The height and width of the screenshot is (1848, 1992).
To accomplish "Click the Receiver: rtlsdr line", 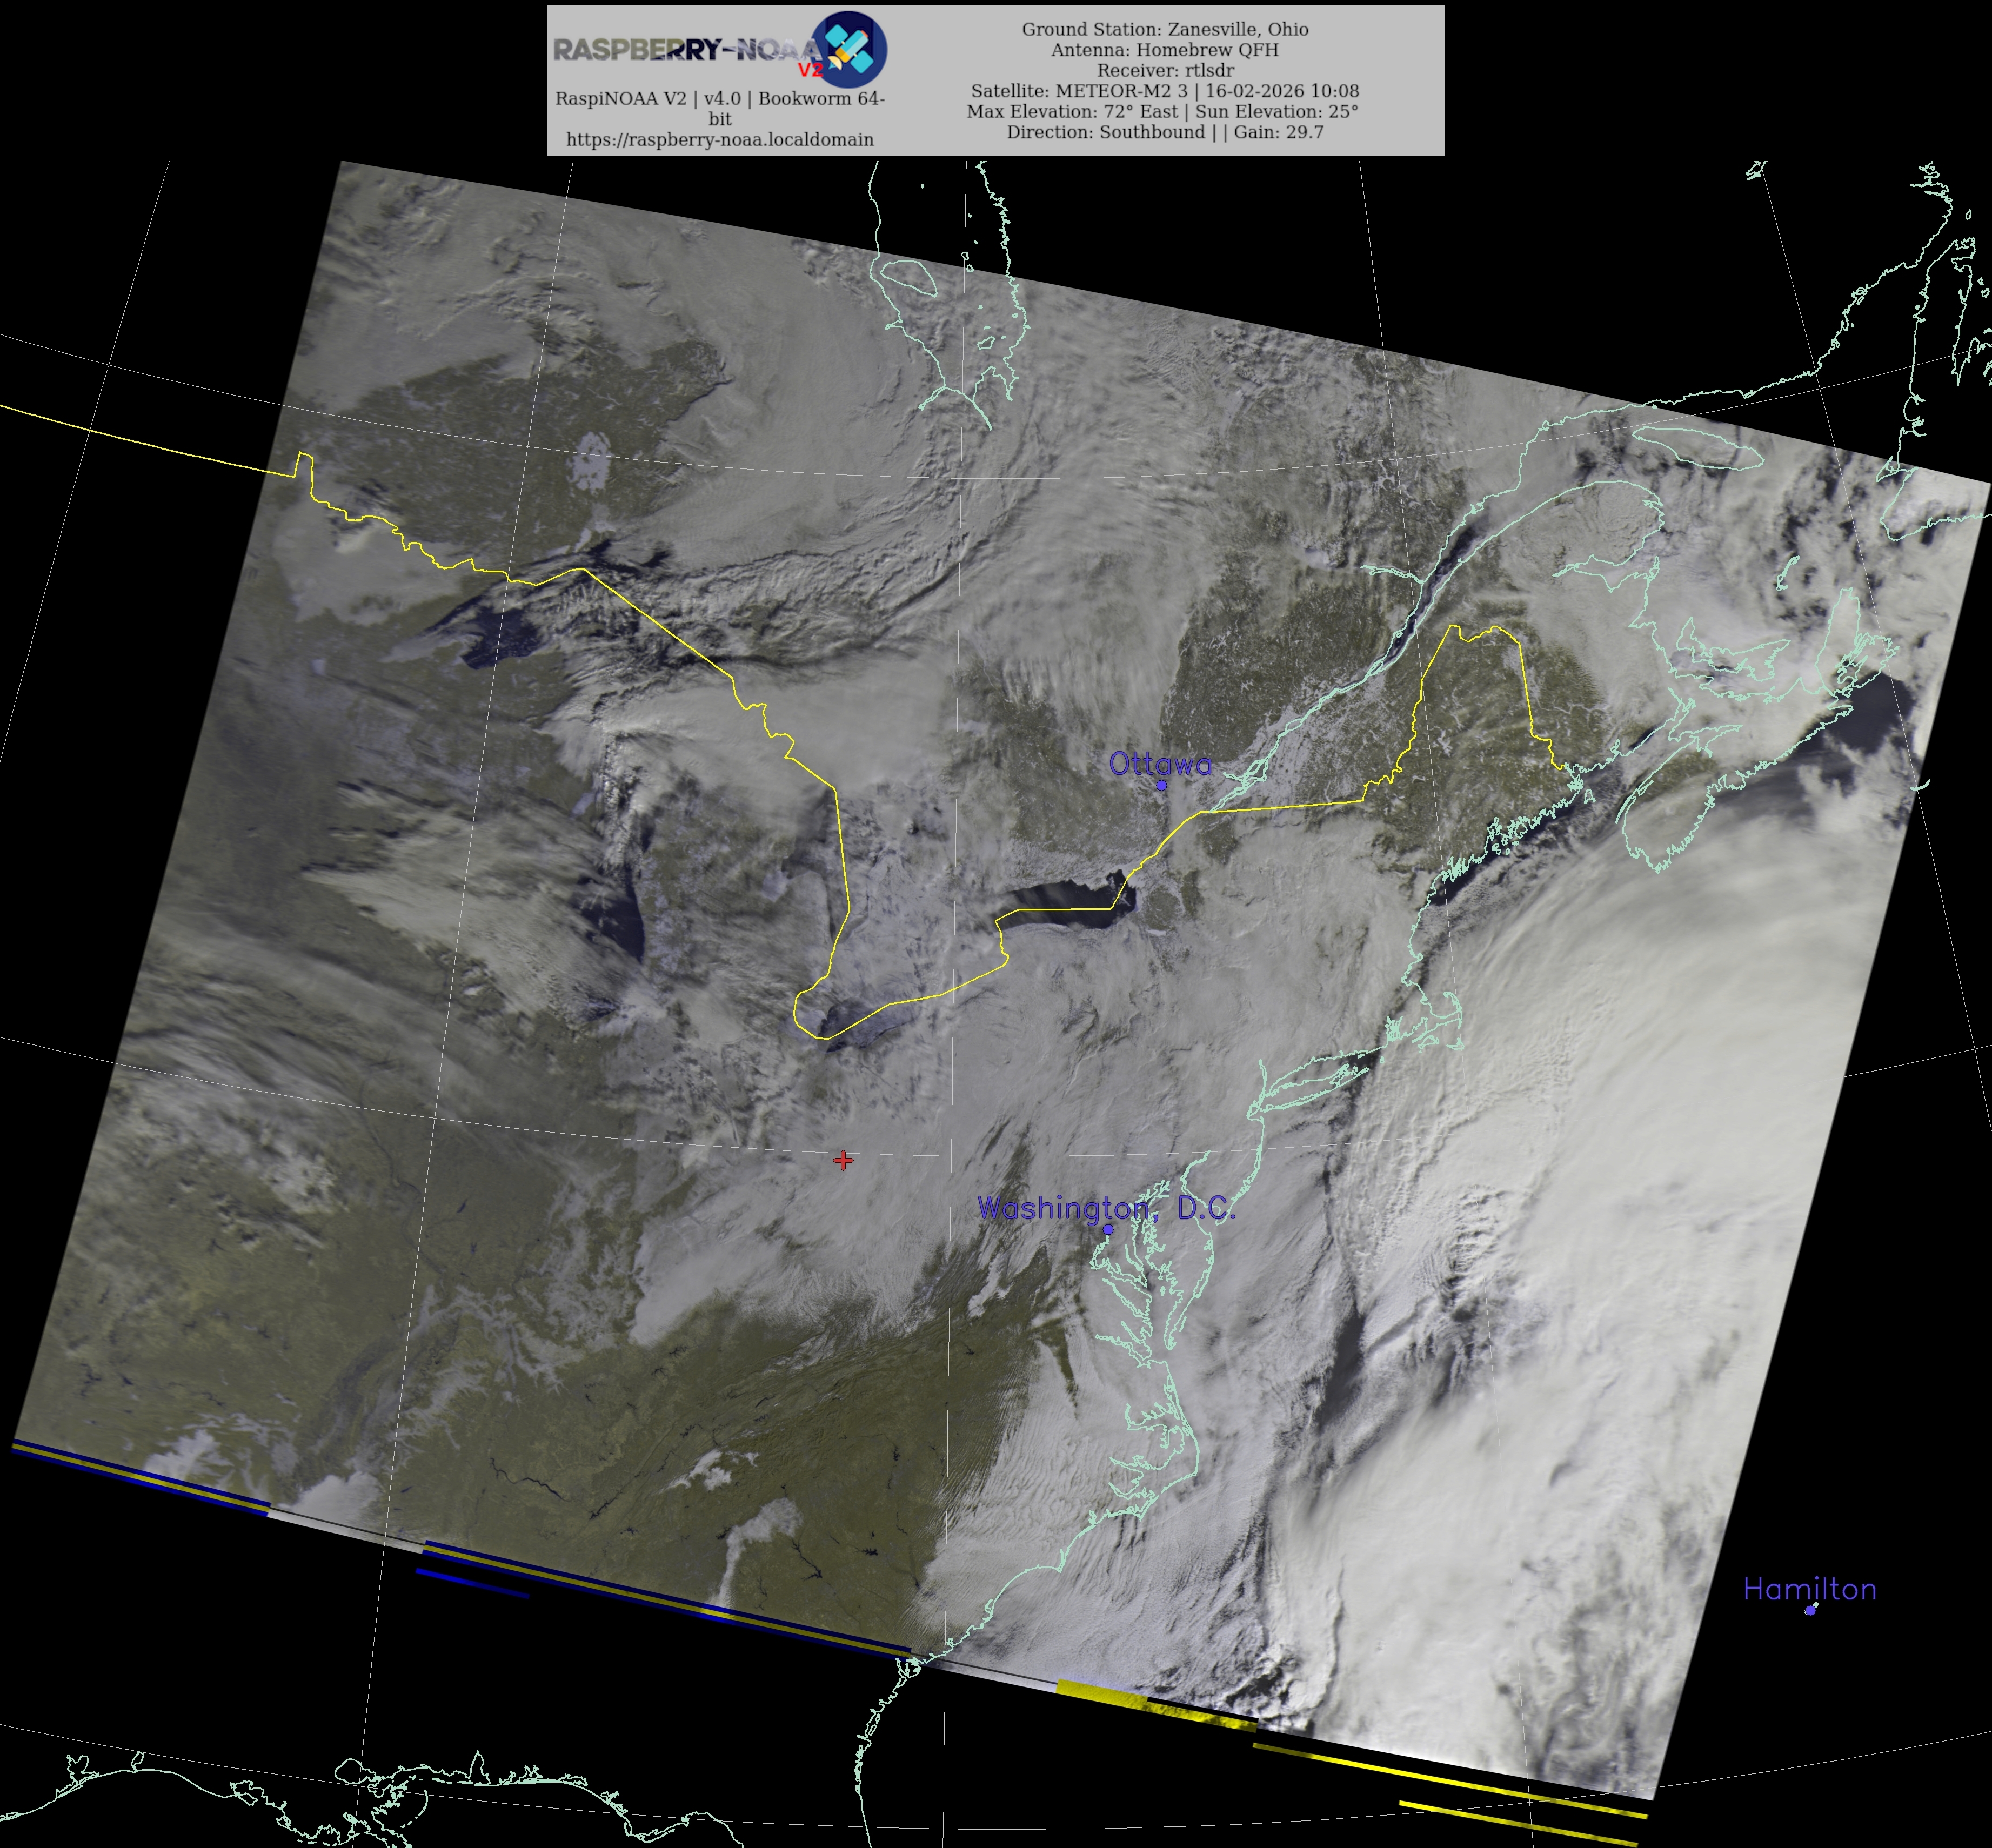I will coord(1164,70).
